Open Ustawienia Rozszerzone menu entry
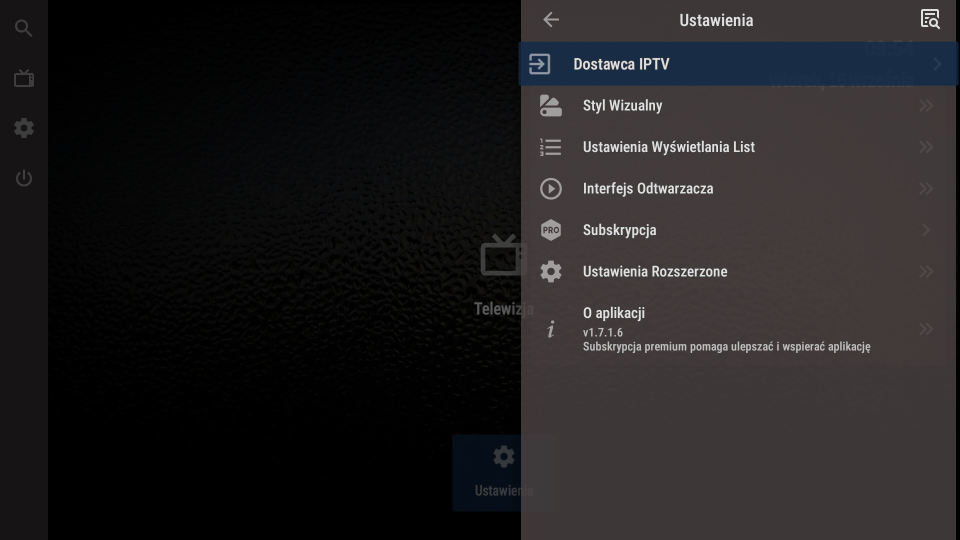960x540 pixels. [655, 272]
